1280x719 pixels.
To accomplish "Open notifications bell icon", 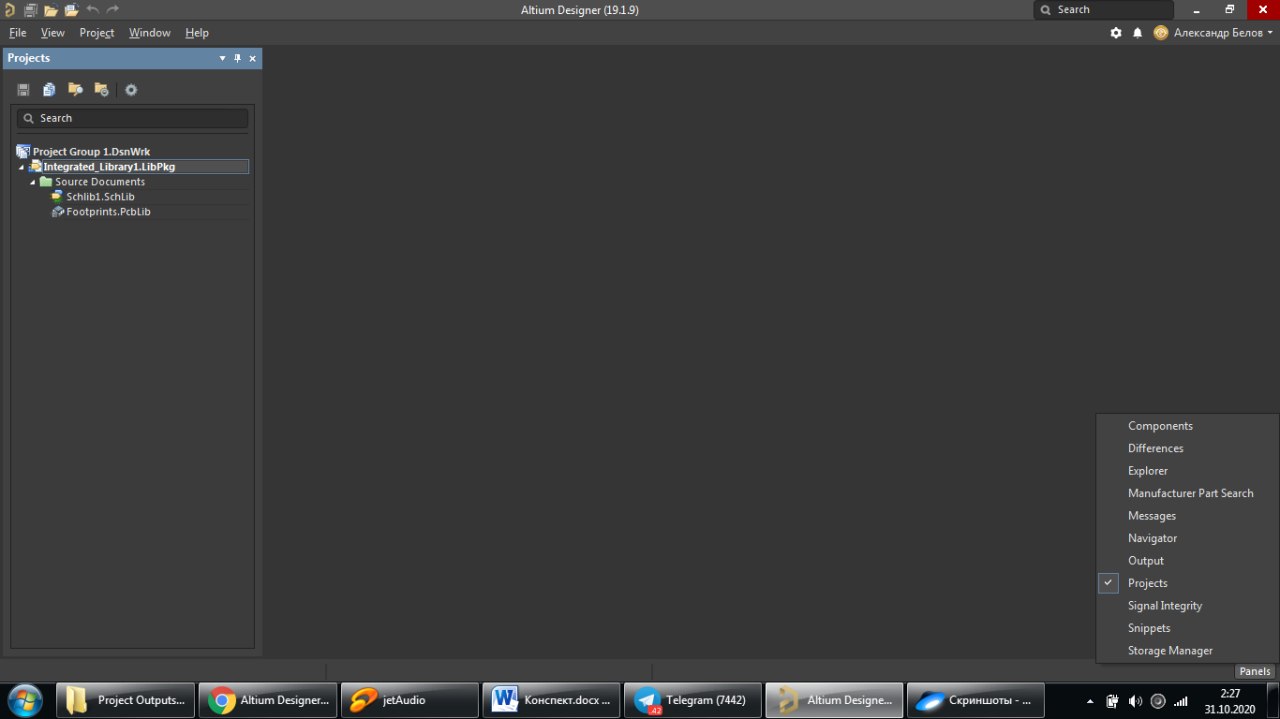I will [x=1137, y=33].
